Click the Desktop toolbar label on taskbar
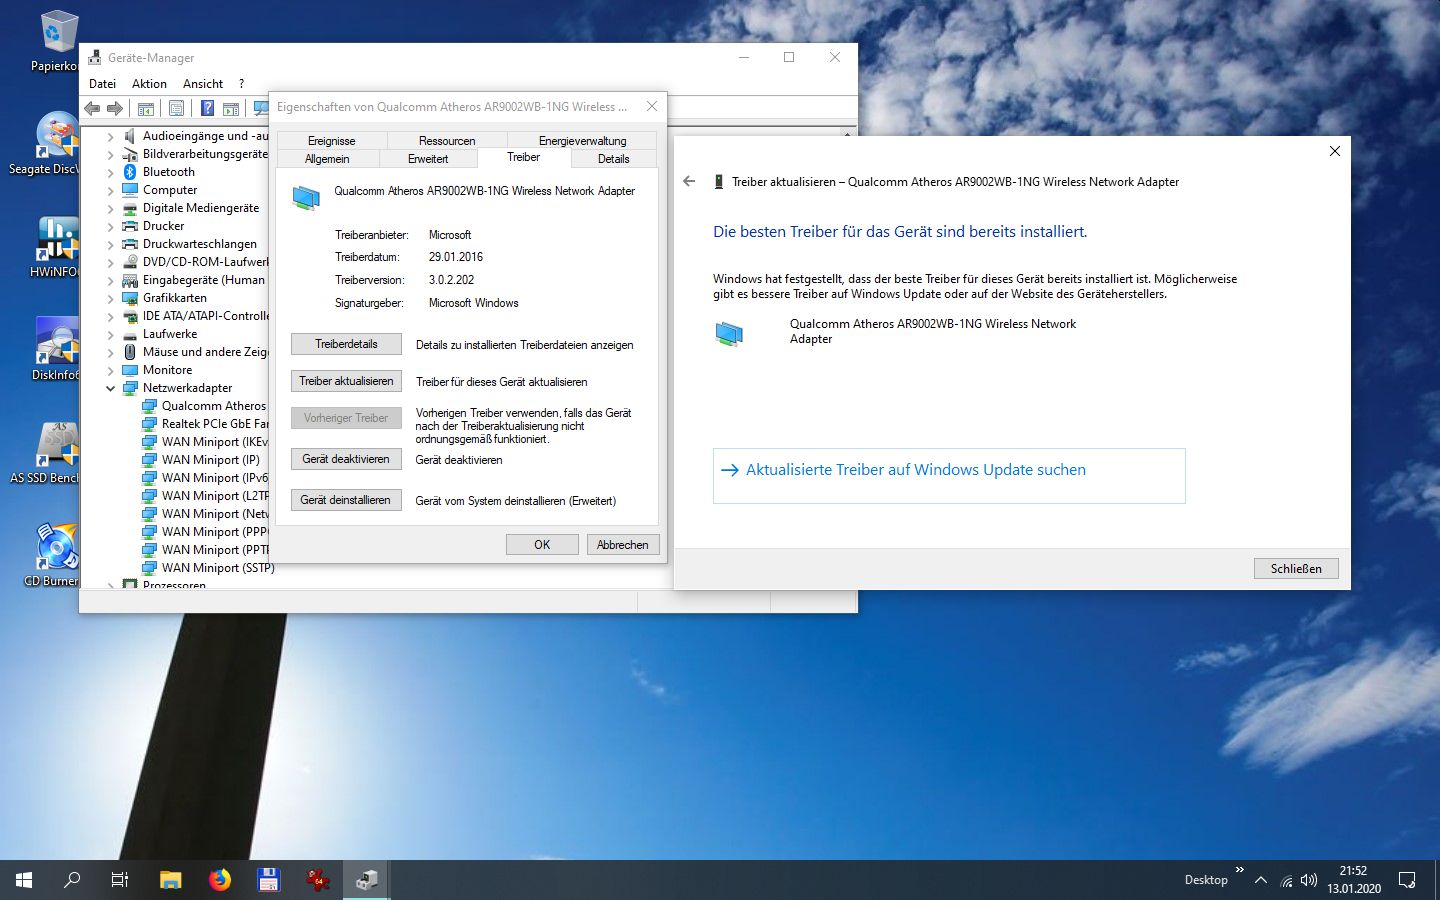This screenshot has width=1440, height=900. [1206, 880]
